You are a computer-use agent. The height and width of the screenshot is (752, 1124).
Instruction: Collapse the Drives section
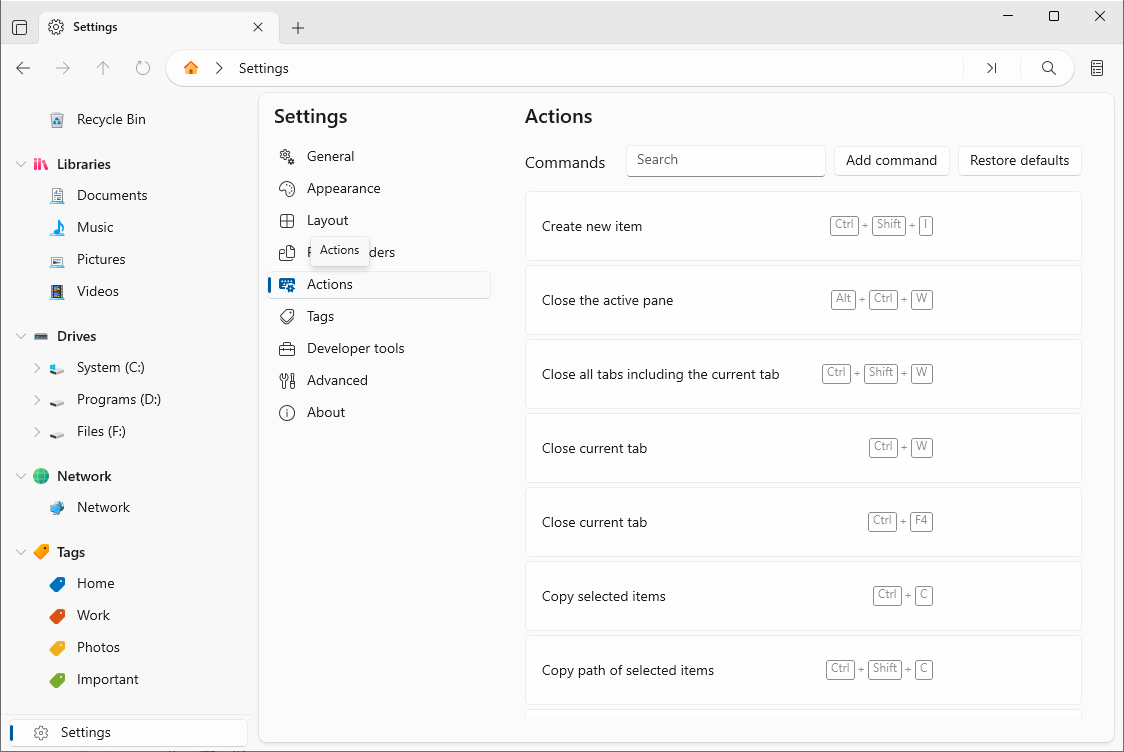21,336
